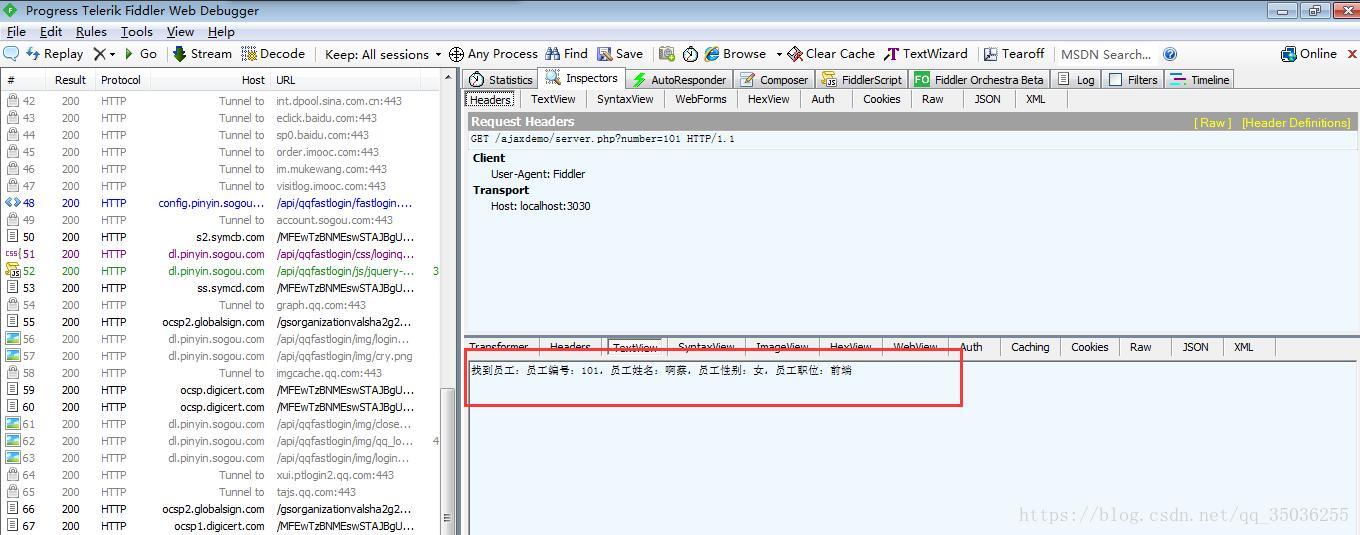Viewport: 1360px width, 535px height.
Task: Launch Browse with Internet Explorer
Action: coord(735,54)
